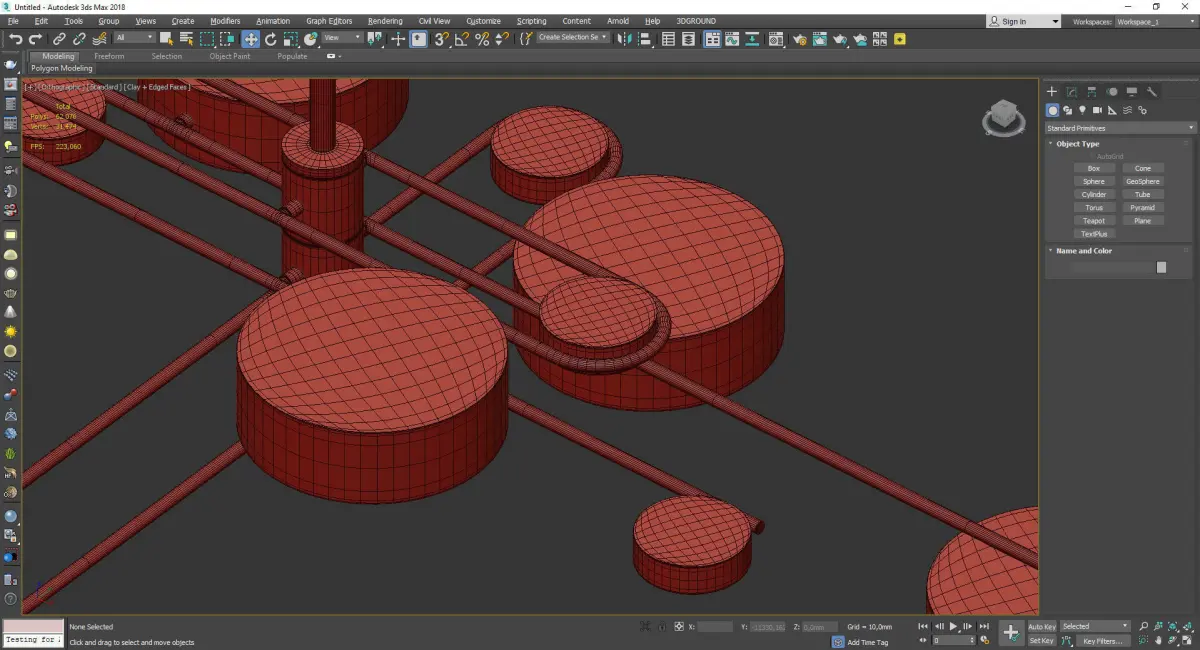Toggle the Ribbon display button
1200x650 pixels.
(712, 39)
